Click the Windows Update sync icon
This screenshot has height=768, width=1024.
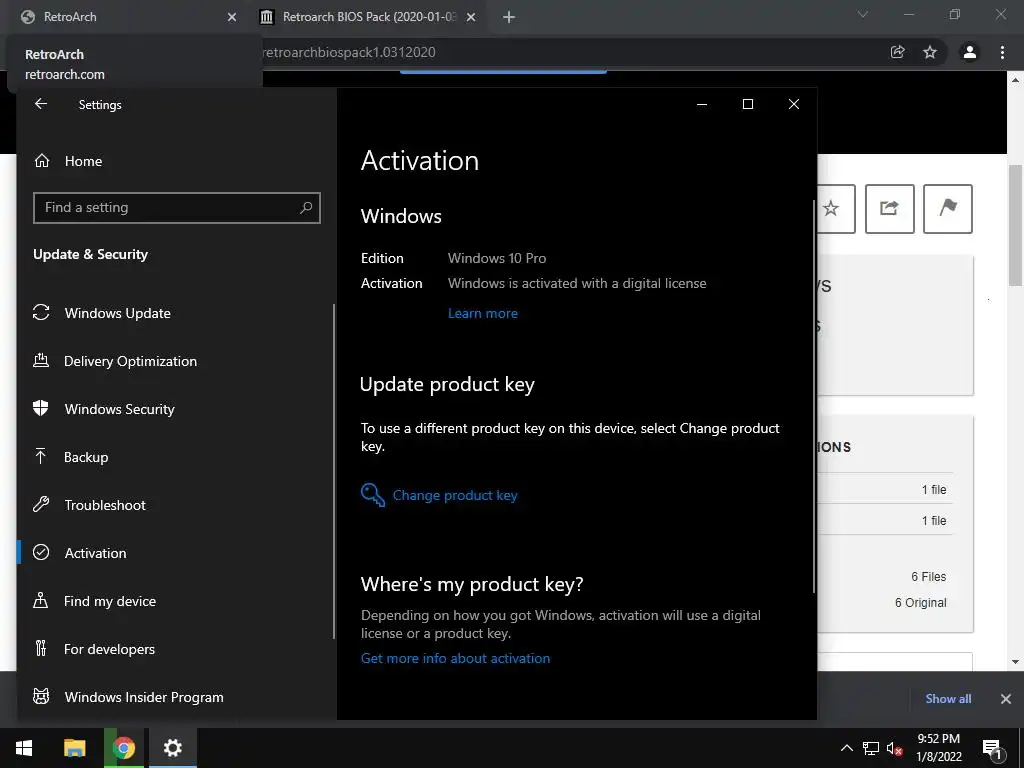pos(41,313)
